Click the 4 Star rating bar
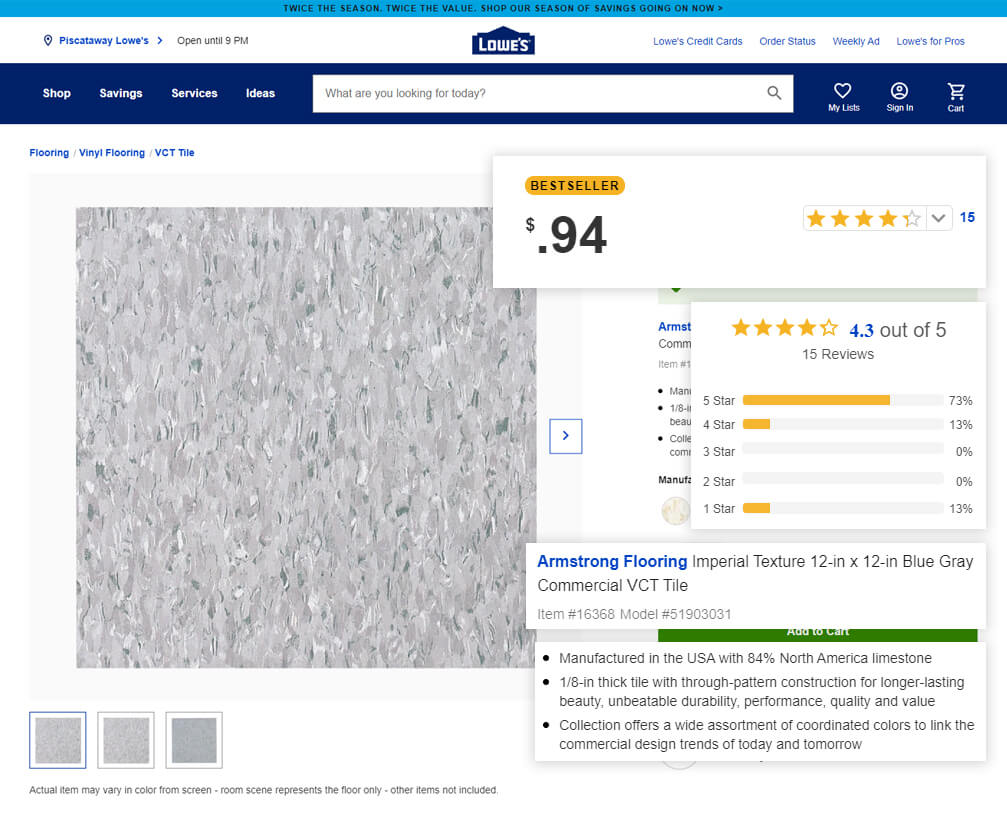Viewport: 1007px width, 831px height. click(x=843, y=424)
